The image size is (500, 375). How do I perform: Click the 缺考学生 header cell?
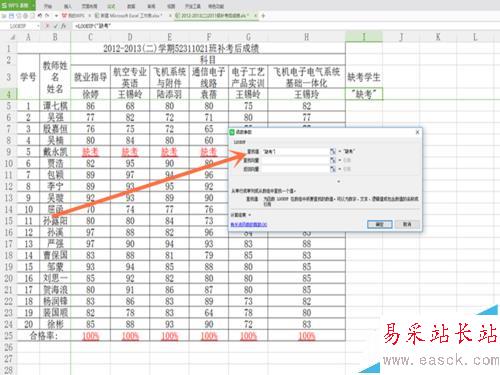tap(364, 77)
